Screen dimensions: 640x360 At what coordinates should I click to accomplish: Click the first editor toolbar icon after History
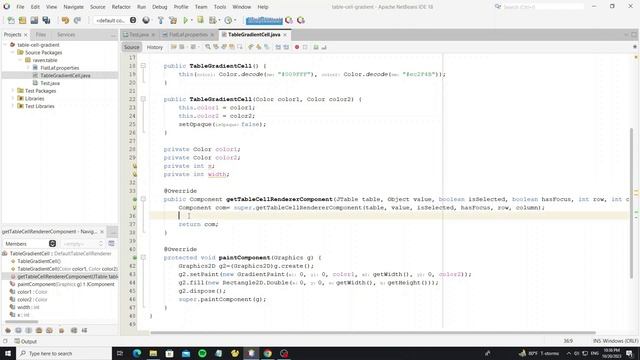pyautogui.click(x=173, y=47)
